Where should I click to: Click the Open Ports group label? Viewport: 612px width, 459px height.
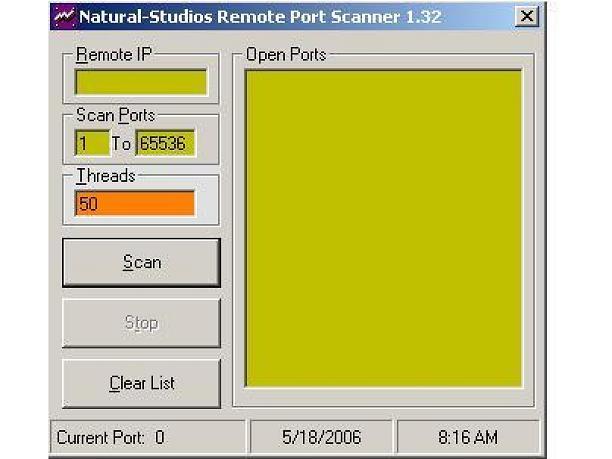click(x=286, y=55)
